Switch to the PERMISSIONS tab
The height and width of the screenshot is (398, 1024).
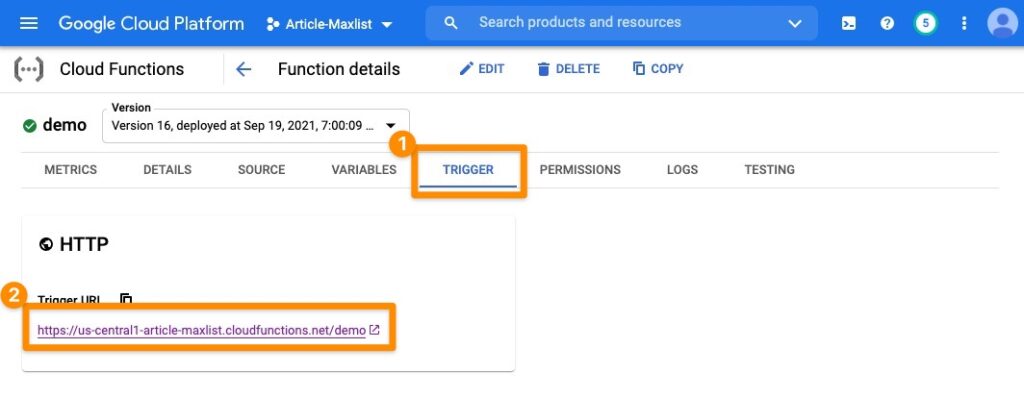point(580,170)
